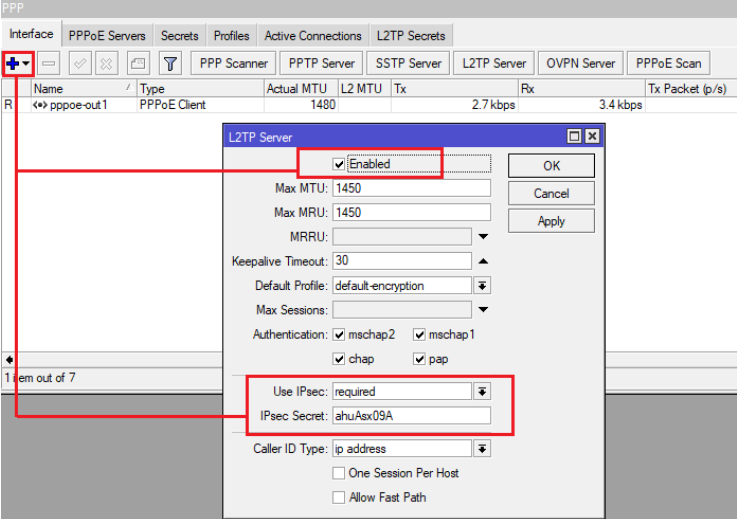
Task: Switch to the PPPoE Servers tab
Action: [x=107, y=36]
